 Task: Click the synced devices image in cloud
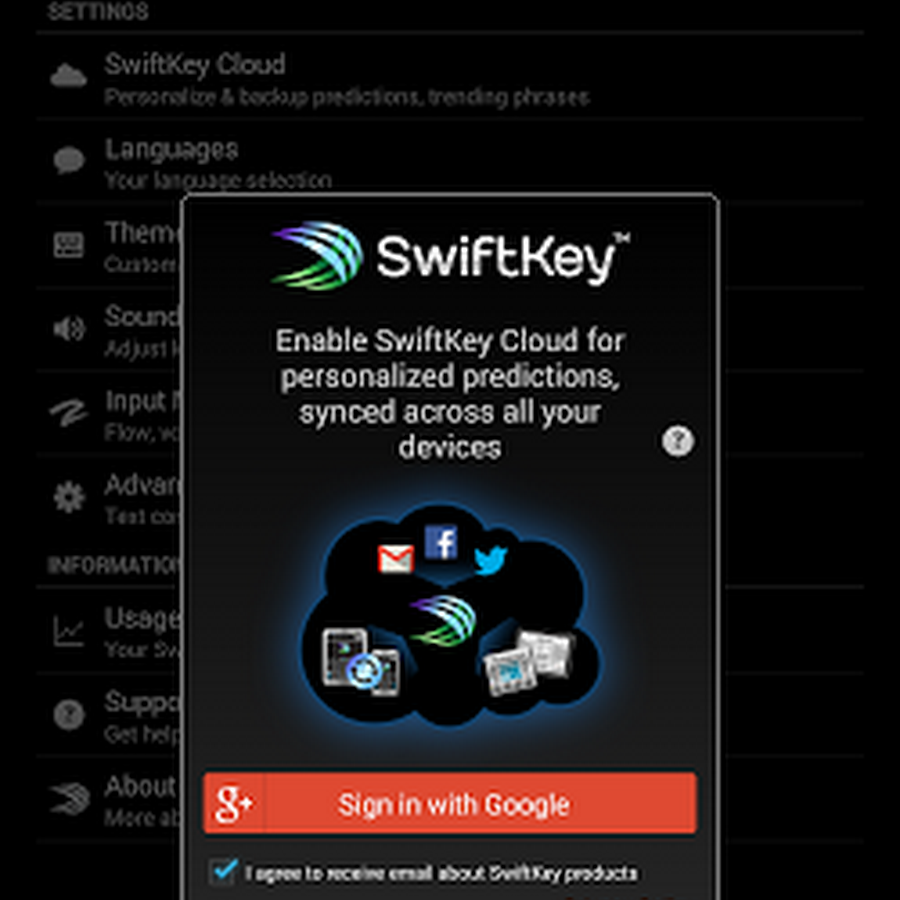[x=361, y=662]
